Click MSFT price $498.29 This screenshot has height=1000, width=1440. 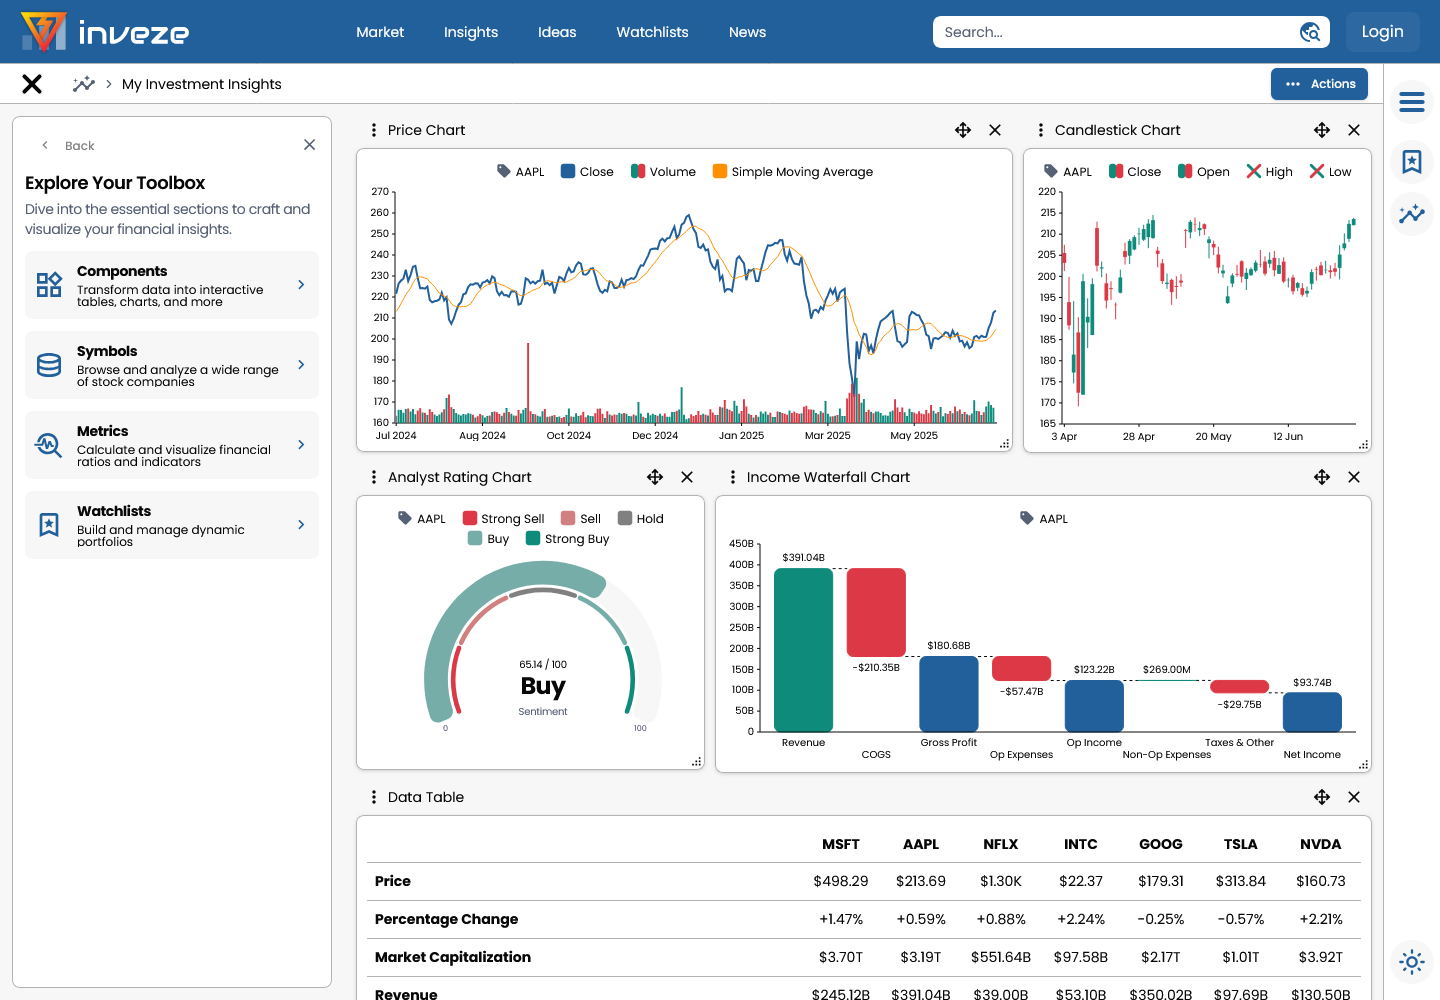click(x=841, y=881)
